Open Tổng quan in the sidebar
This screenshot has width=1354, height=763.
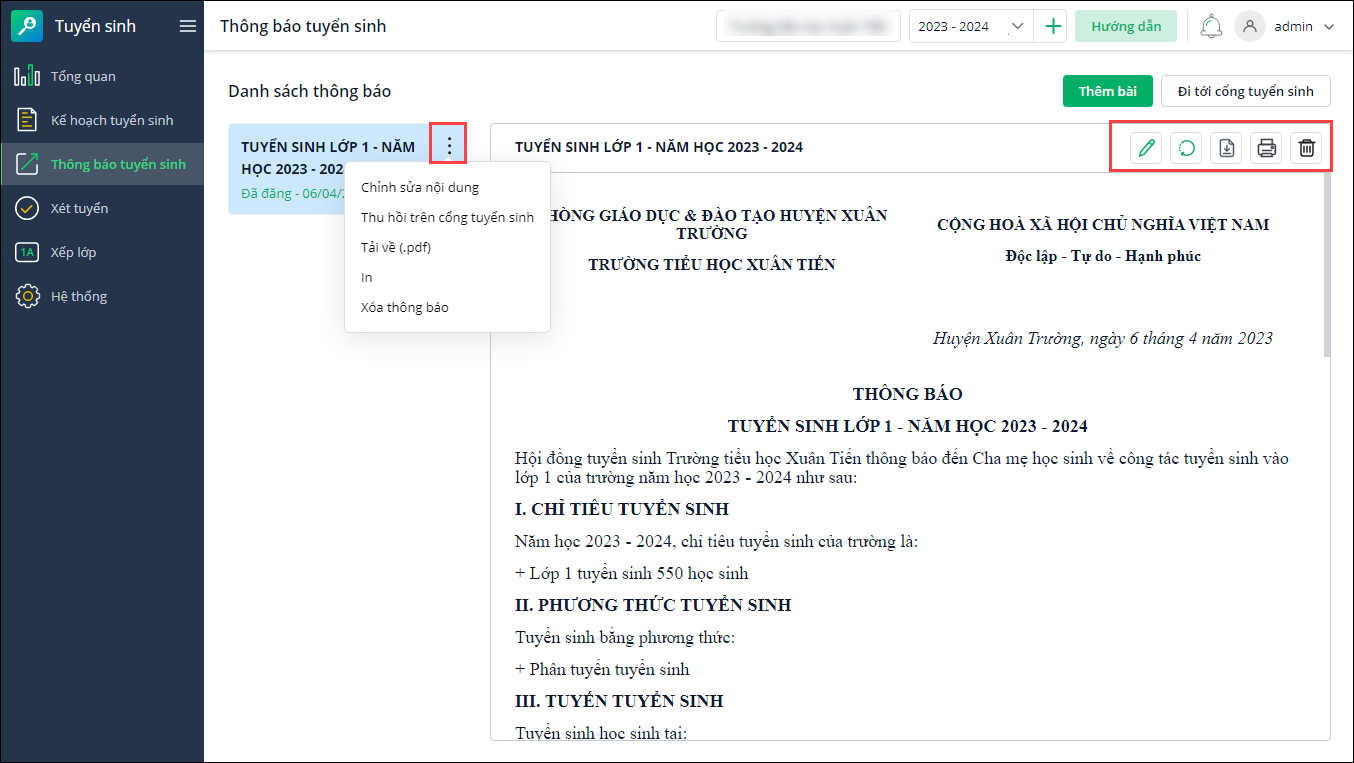(x=102, y=76)
